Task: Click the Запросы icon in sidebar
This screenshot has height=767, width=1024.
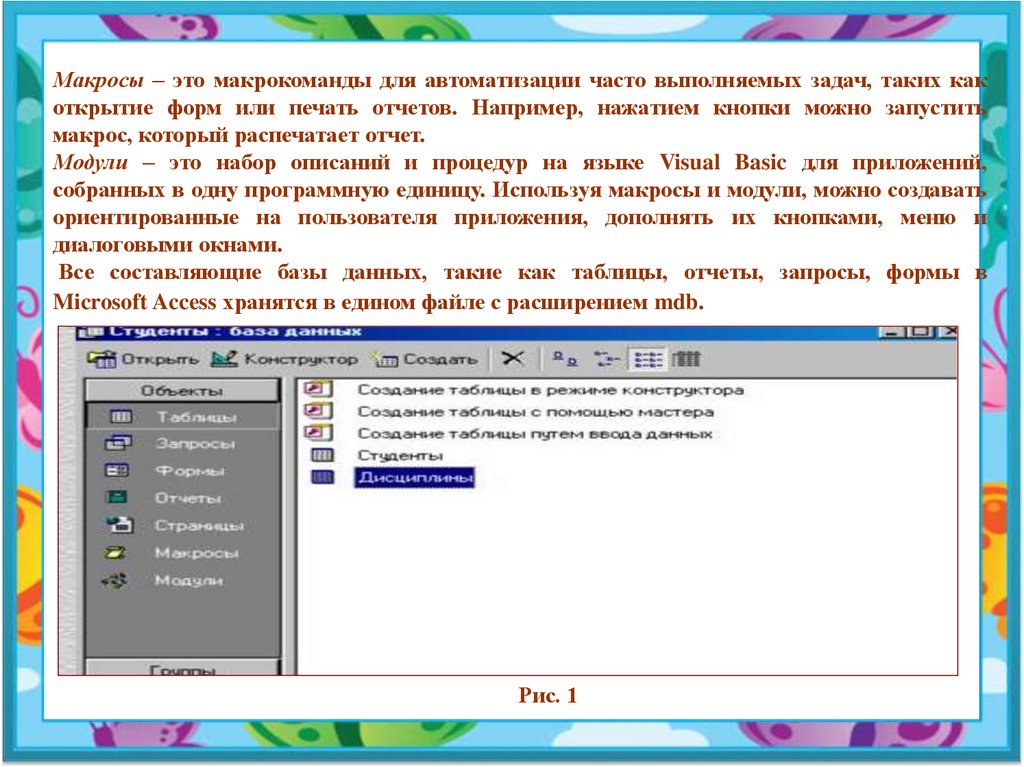Action: (x=118, y=443)
